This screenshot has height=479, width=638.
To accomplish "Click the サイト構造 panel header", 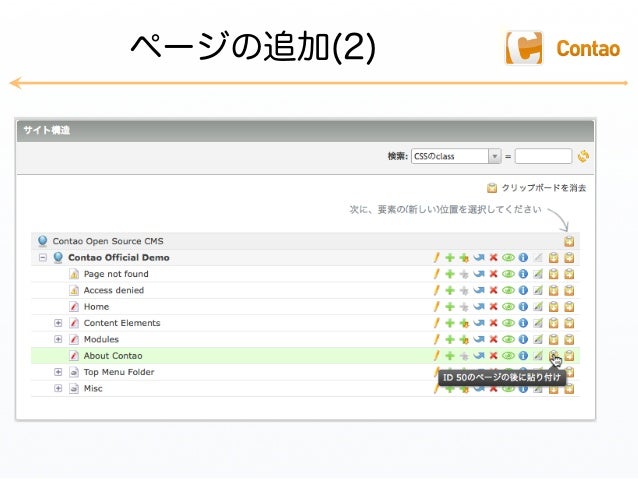I will point(305,131).
